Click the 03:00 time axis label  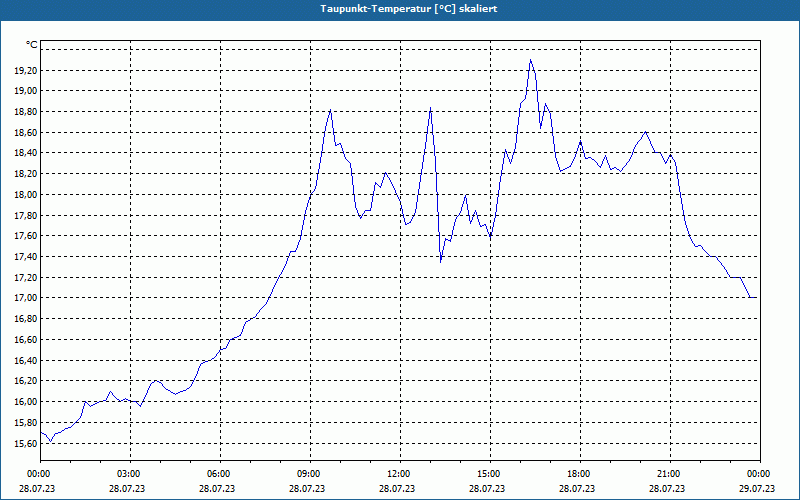[x=130, y=474]
